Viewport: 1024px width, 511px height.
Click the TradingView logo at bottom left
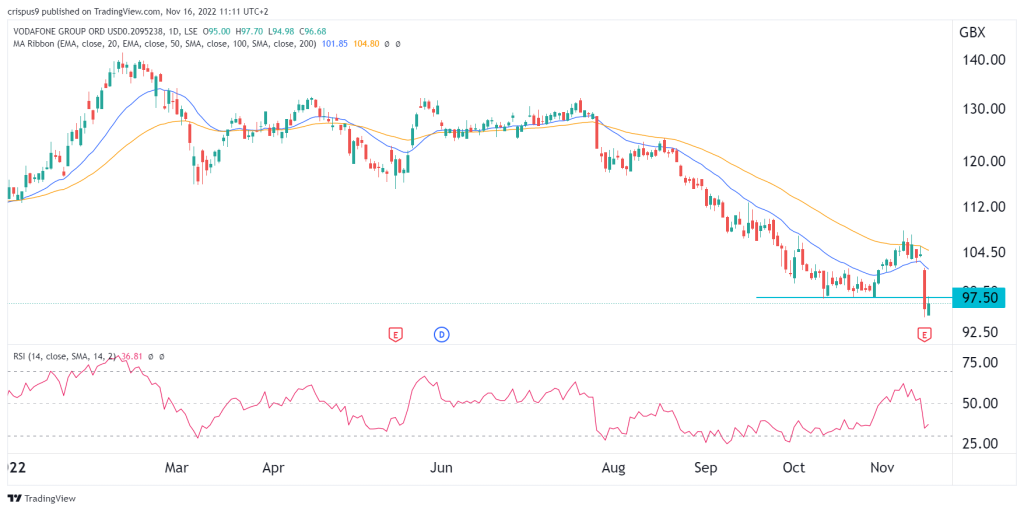[42, 498]
